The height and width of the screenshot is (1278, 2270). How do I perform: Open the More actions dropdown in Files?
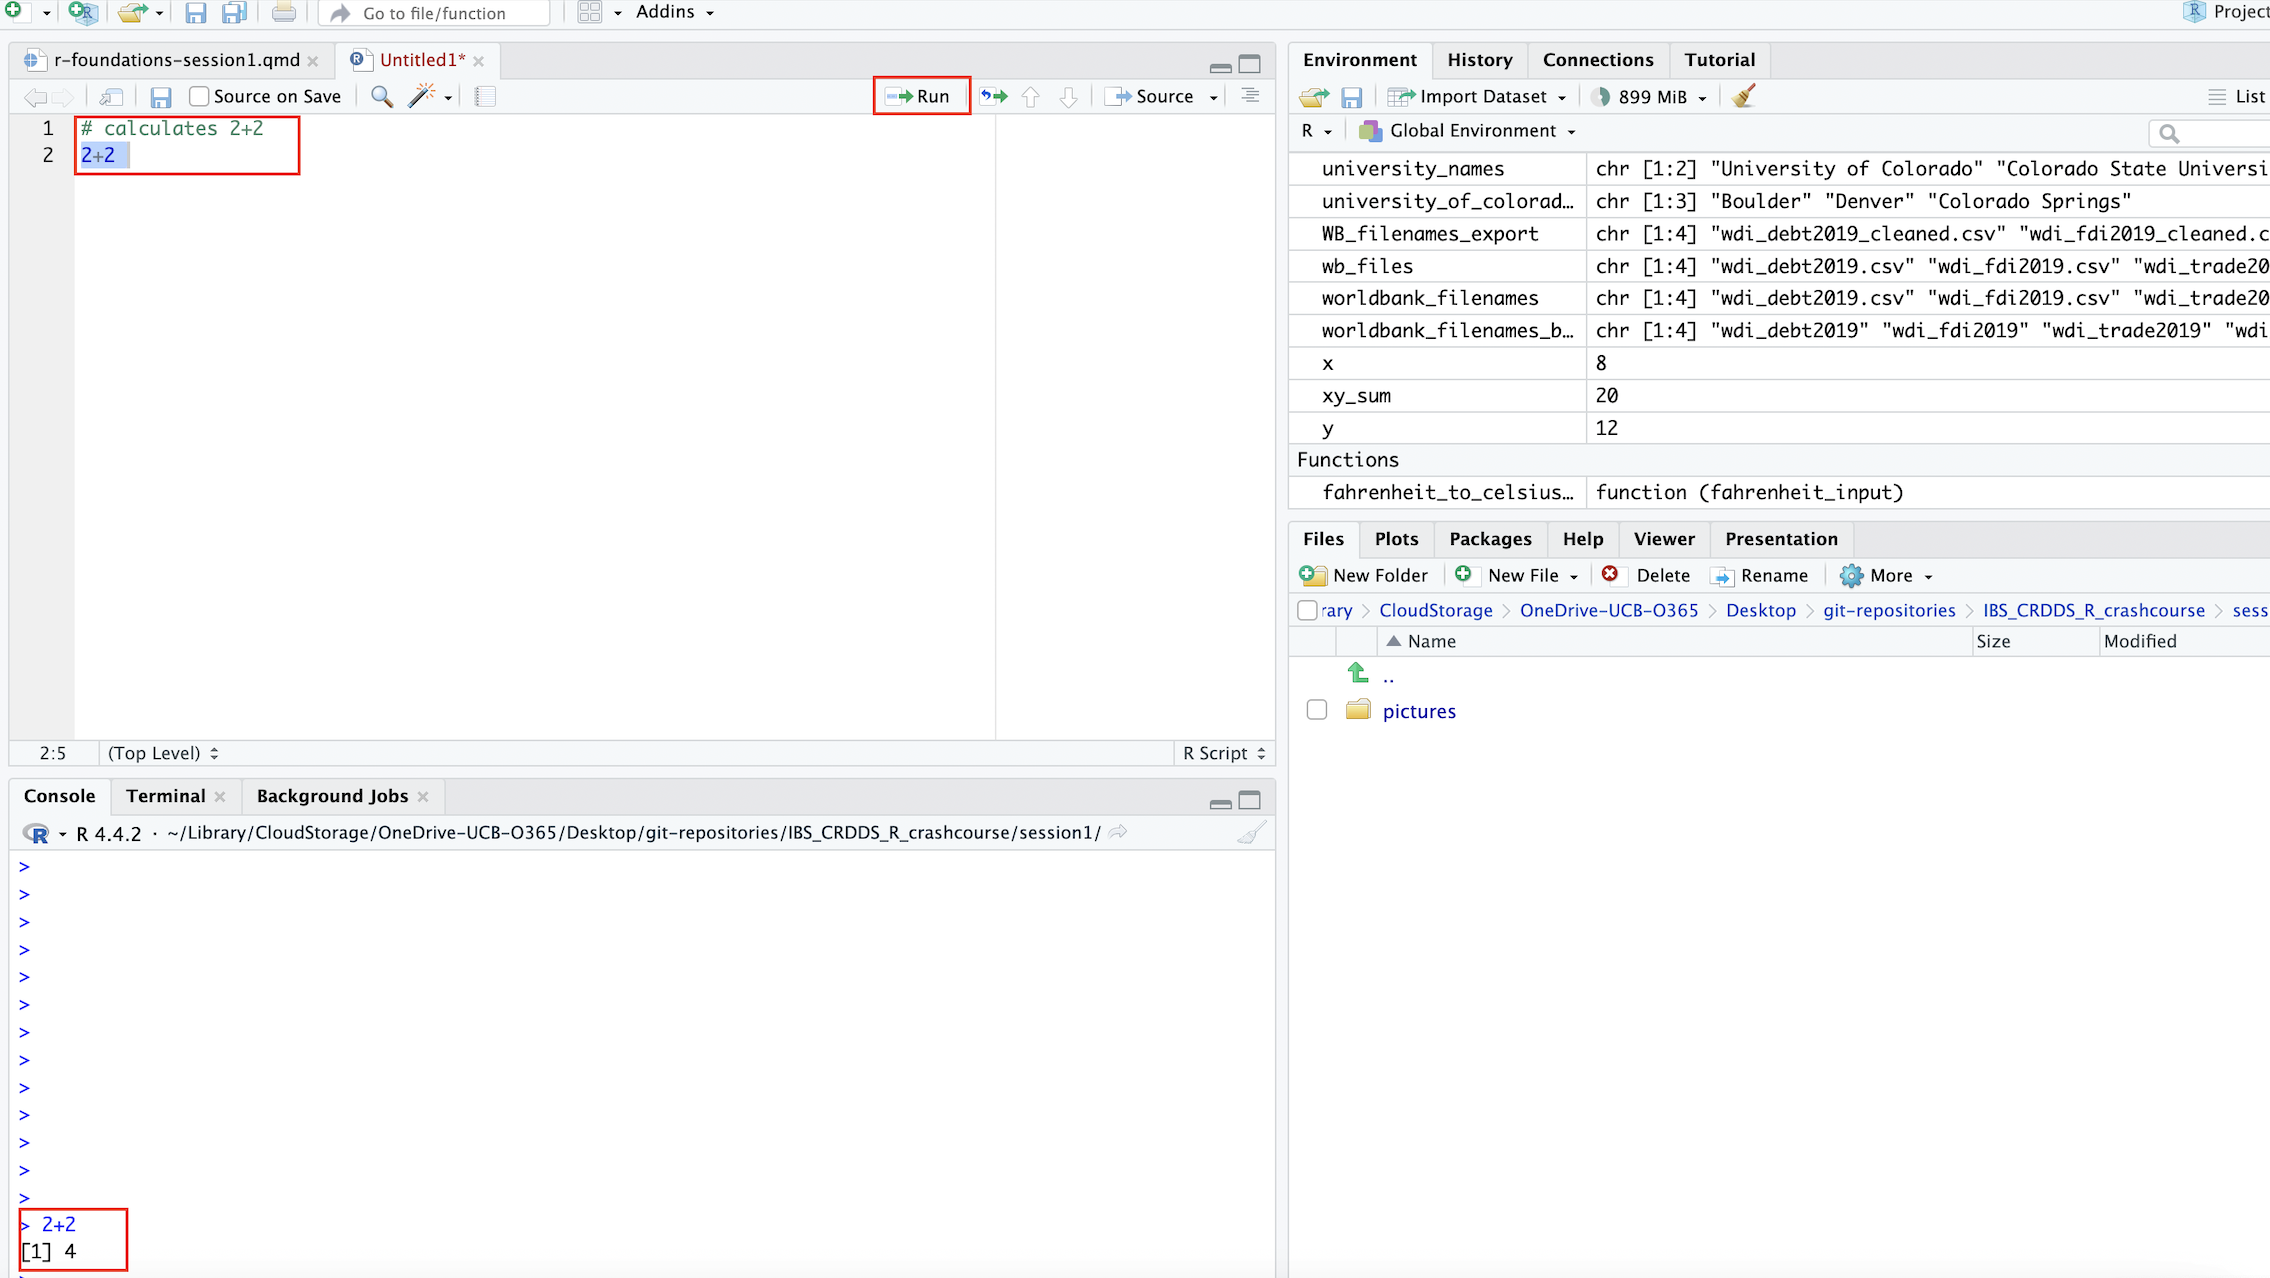[1890, 575]
